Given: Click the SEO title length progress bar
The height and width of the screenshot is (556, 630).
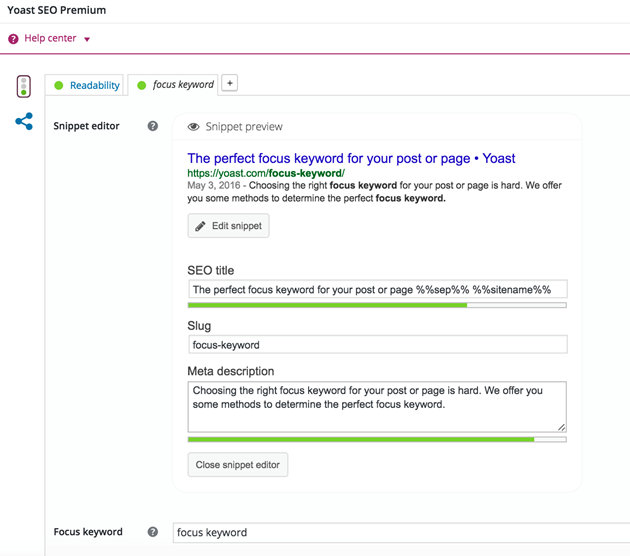Looking at the screenshot, I should pos(377,305).
